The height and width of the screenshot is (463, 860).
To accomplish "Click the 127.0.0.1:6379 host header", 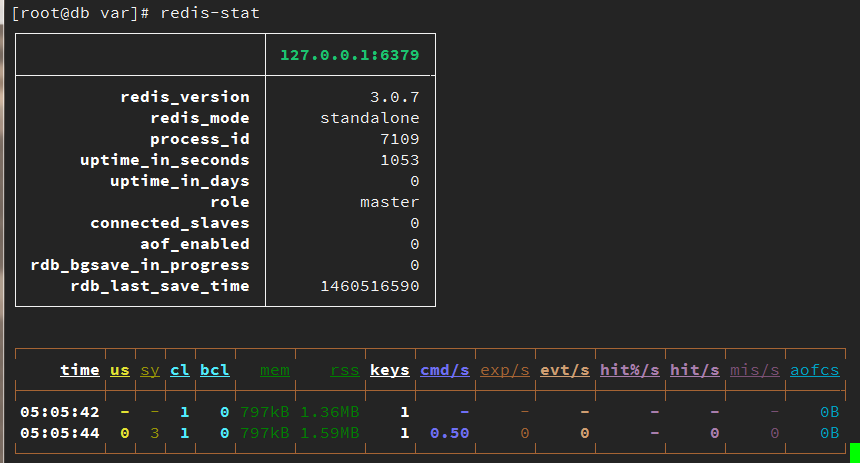I will [349, 55].
